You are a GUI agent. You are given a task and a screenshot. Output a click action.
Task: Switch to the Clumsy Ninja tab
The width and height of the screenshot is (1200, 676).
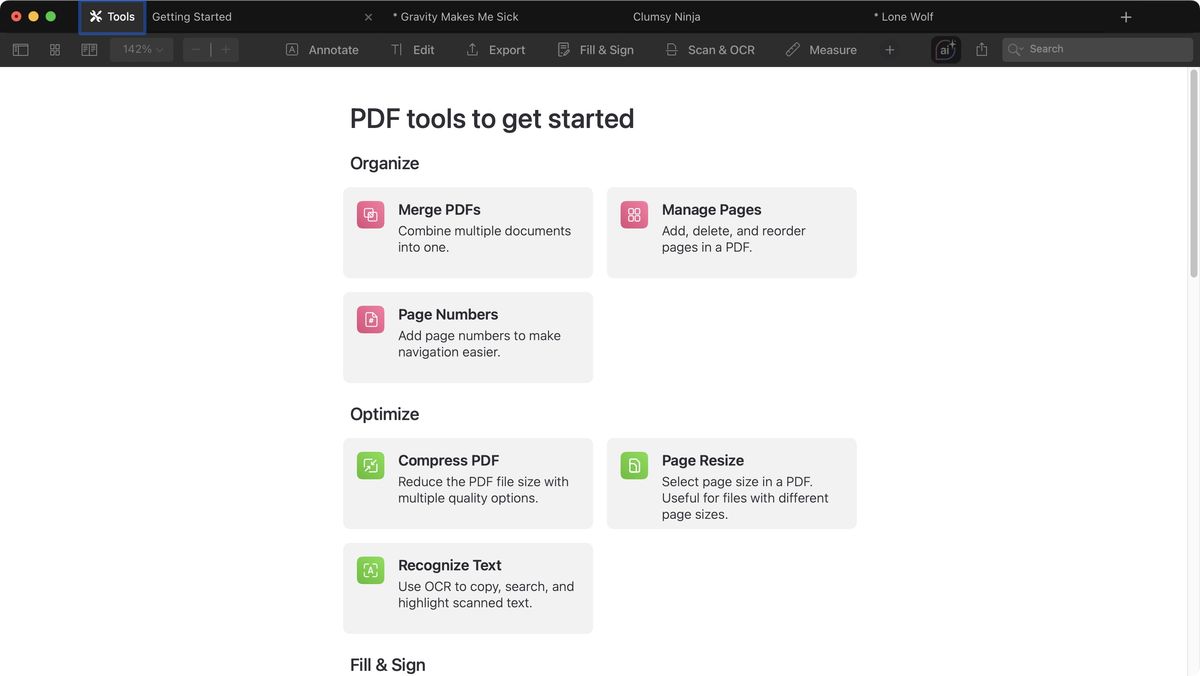tap(665, 16)
